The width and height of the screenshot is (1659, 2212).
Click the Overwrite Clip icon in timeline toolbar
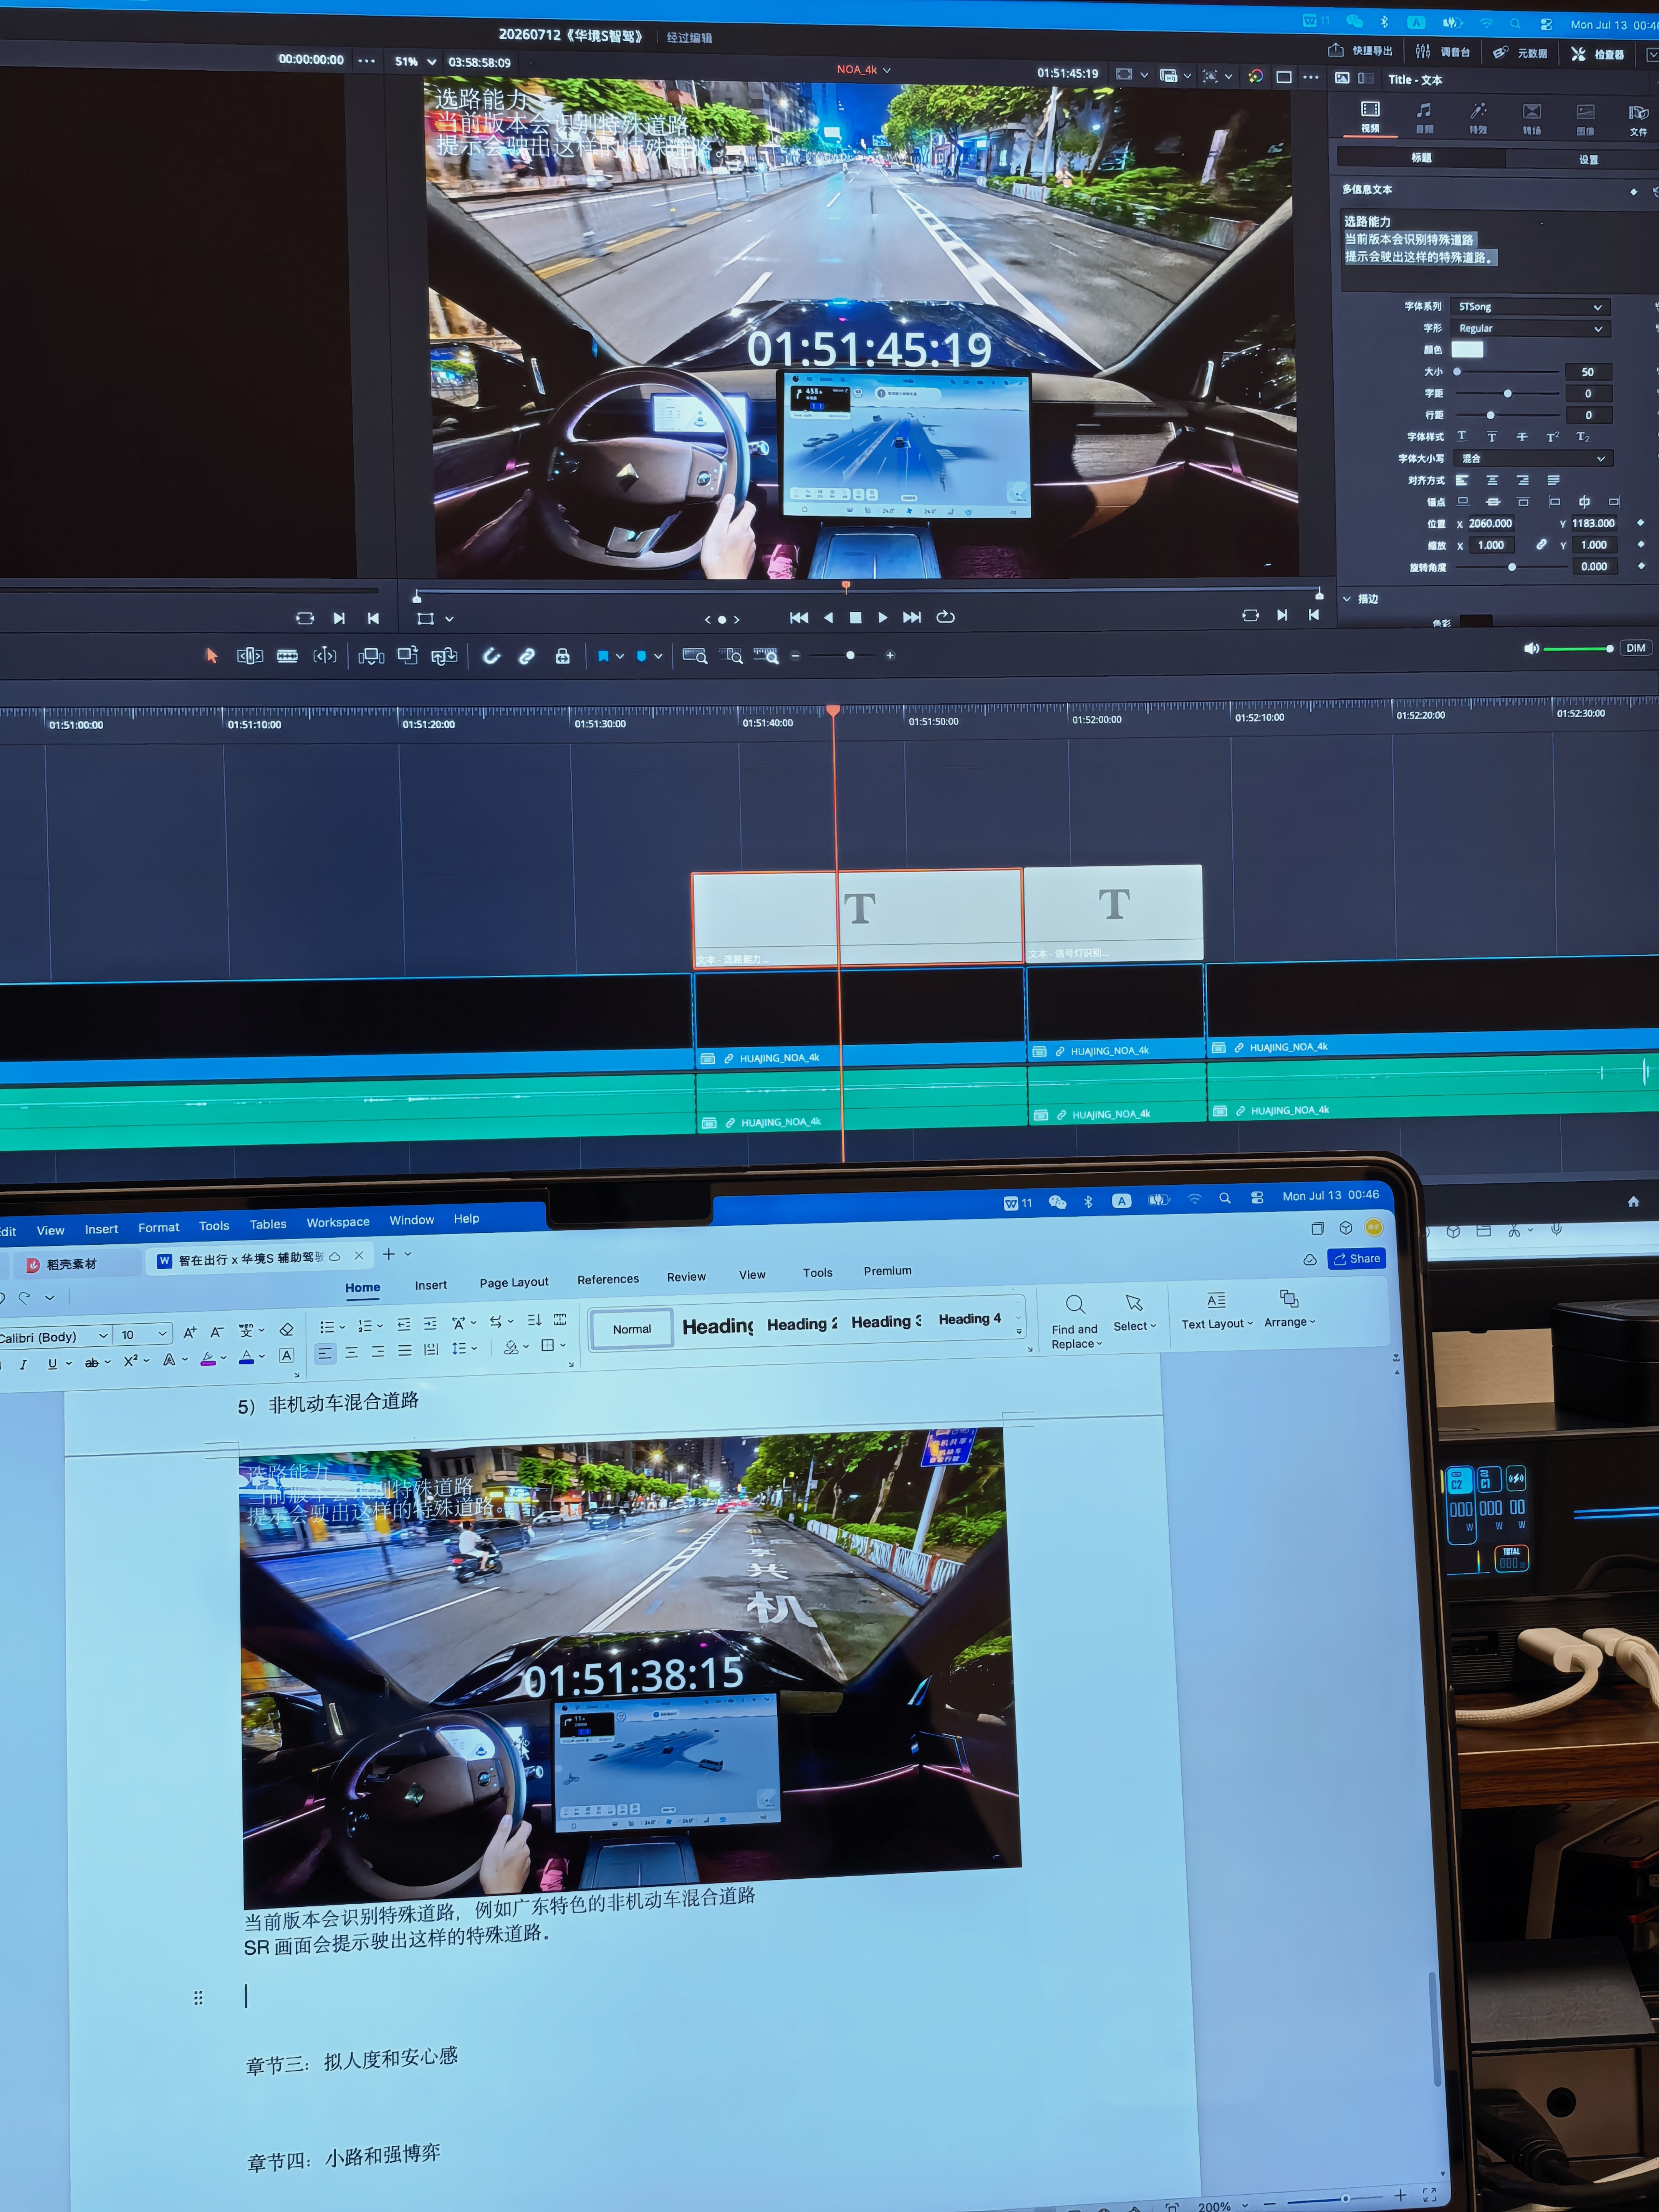[407, 656]
